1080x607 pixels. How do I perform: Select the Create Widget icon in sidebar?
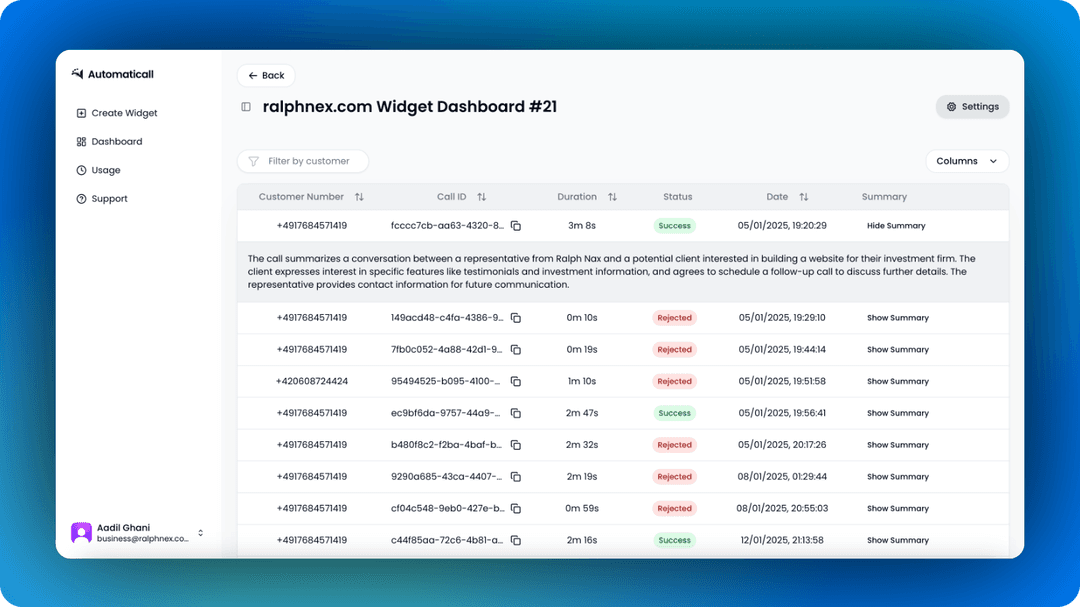click(81, 113)
